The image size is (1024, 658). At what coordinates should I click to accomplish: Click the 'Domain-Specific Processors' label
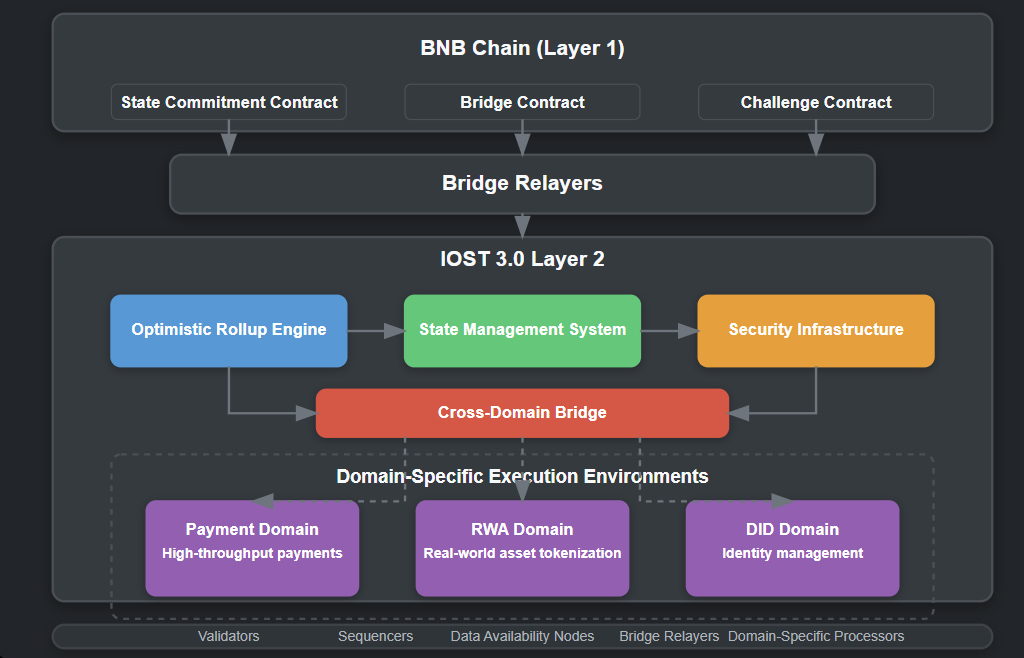pos(816,636)
